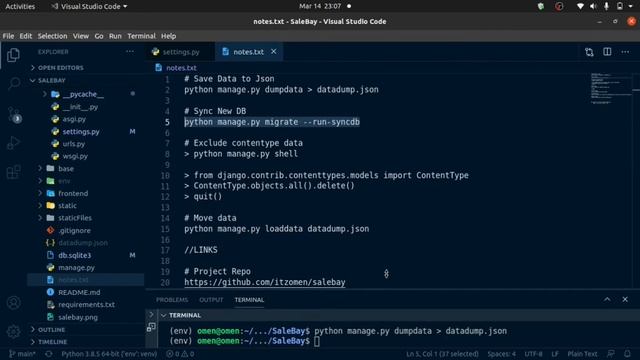Split the editor to the right
640x360 pixels.
[607, 51]
